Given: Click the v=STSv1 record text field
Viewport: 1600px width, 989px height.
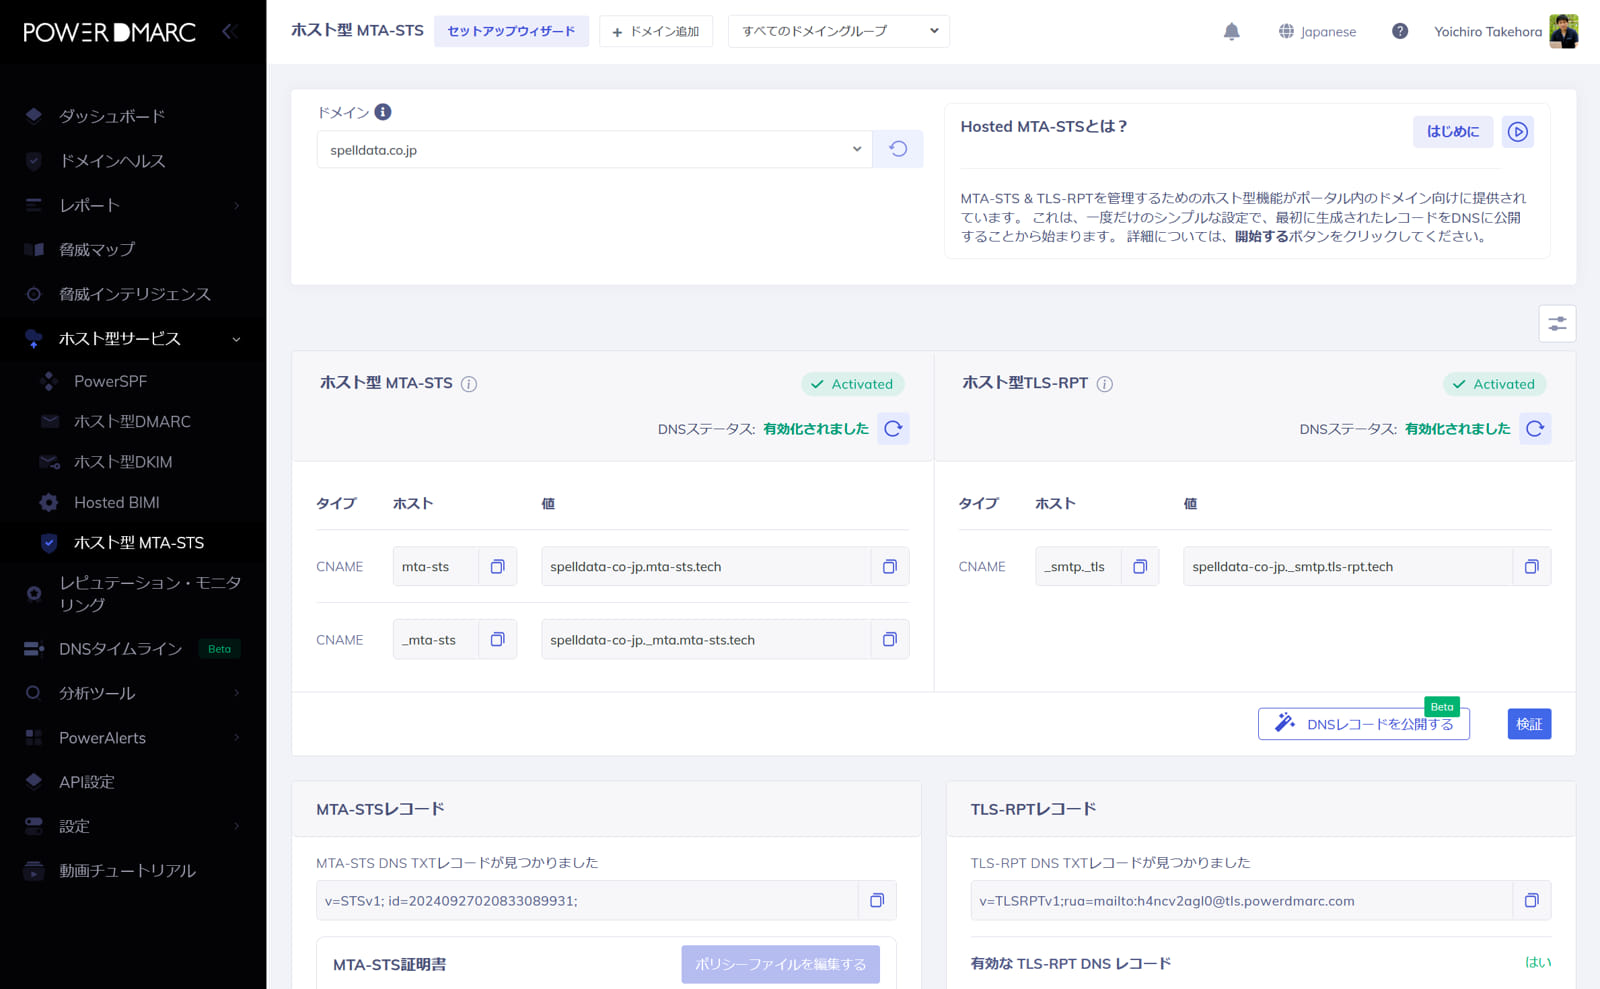Looking at the screenshot, I should (587, 900).
